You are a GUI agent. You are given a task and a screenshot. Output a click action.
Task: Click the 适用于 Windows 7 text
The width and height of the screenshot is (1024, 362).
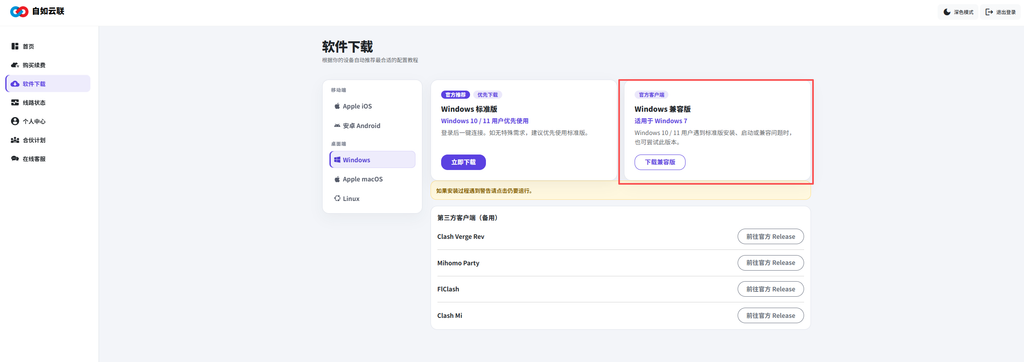click(x=661, y=121)
